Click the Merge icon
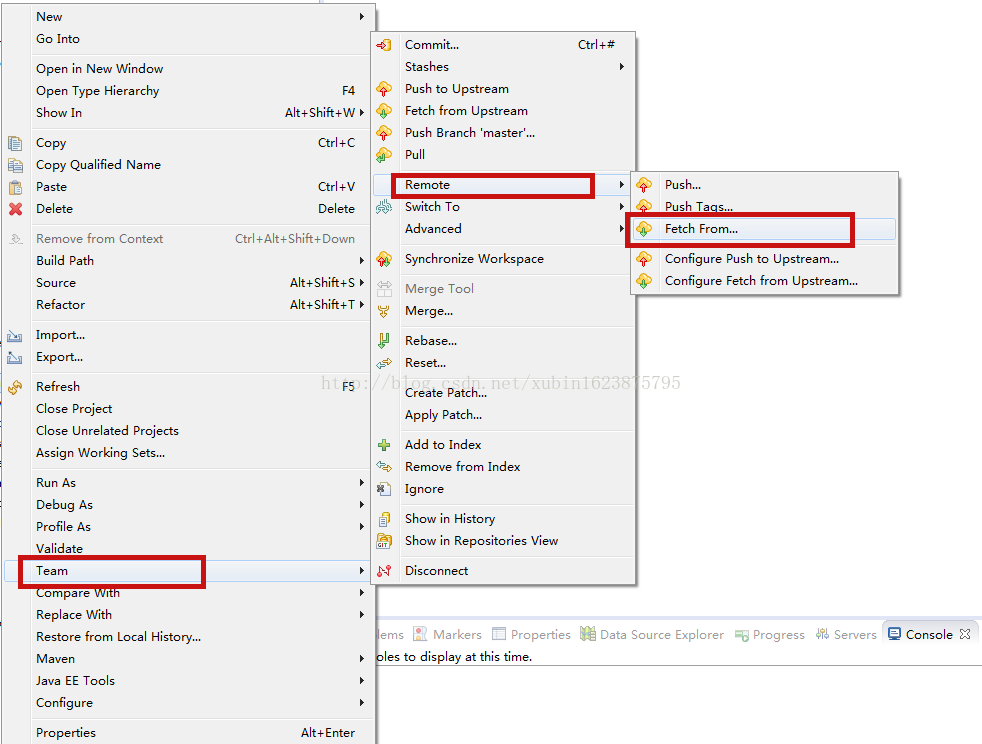The height and width of the screenshot is (744, 982). pyautogui.click(x=384, y=311)
